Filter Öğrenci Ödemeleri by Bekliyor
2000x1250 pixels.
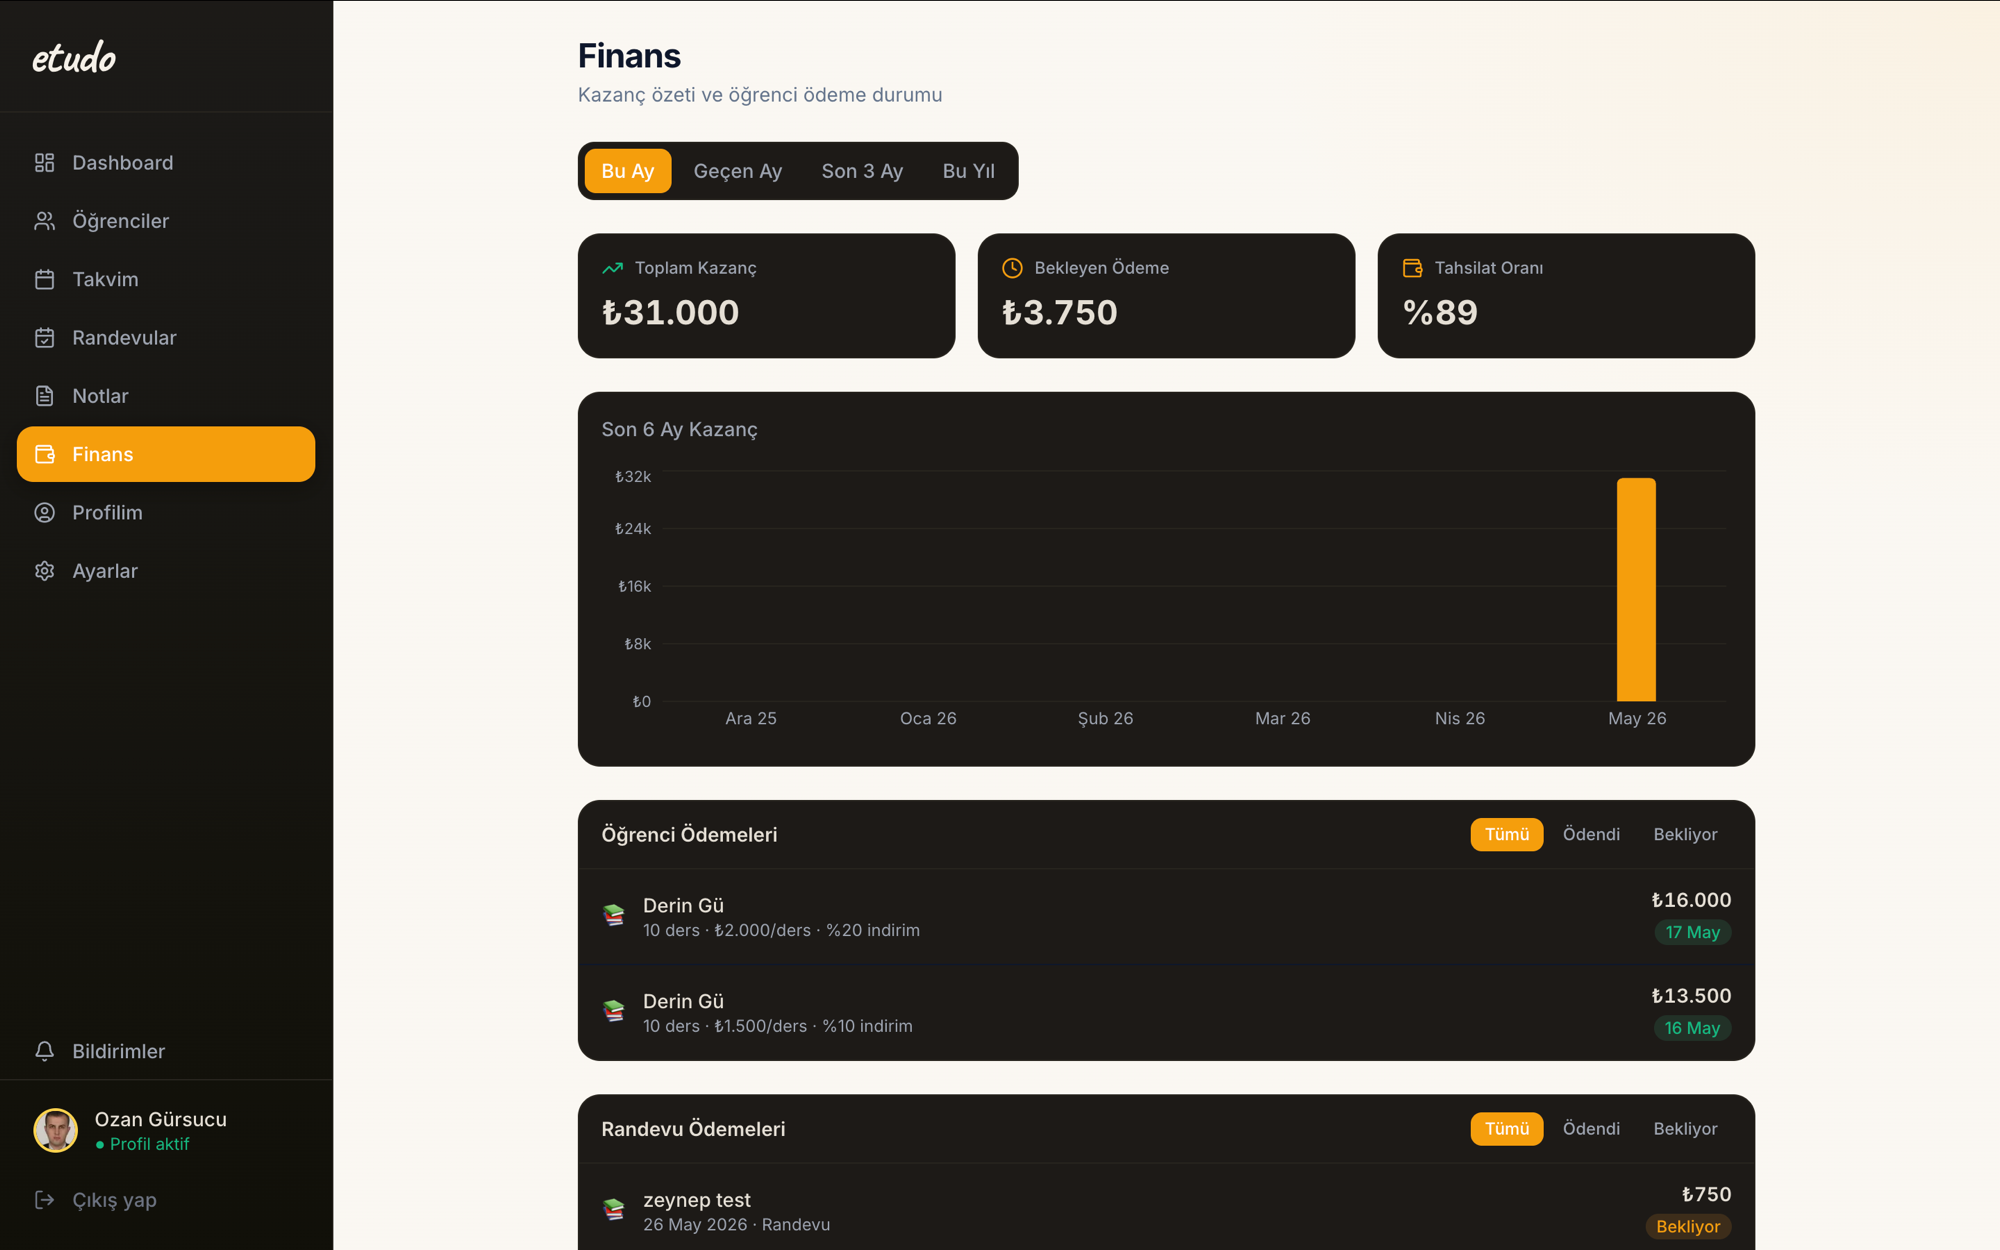(1685, 834)
